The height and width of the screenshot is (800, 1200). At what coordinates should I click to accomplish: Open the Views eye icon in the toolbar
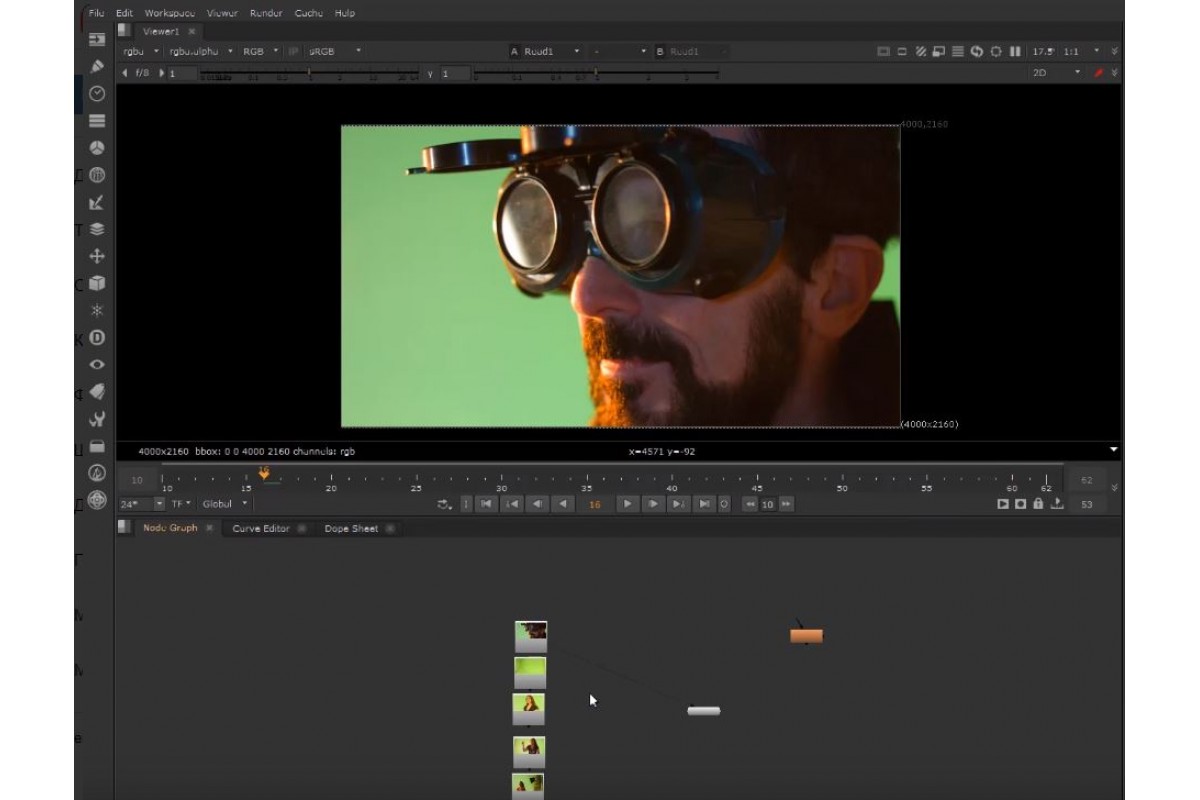[95, 366]
